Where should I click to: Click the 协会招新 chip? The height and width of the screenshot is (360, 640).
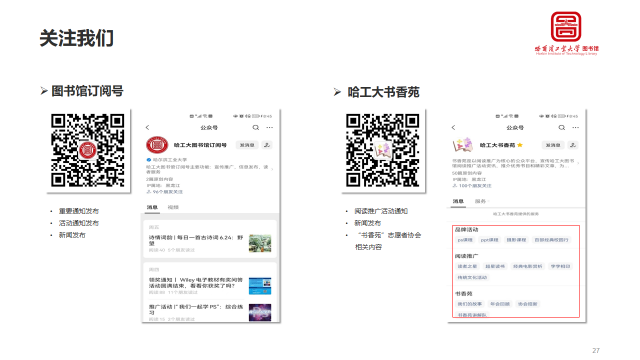[x=528, y=304]
